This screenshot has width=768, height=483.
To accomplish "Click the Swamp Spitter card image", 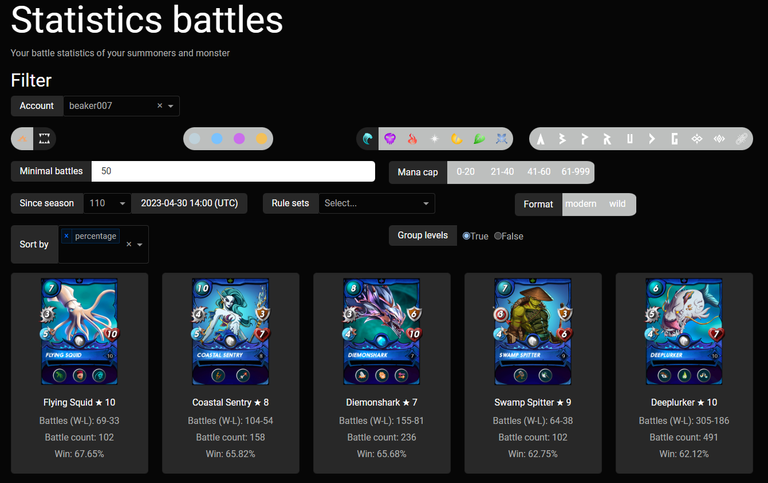I will 533,332.
